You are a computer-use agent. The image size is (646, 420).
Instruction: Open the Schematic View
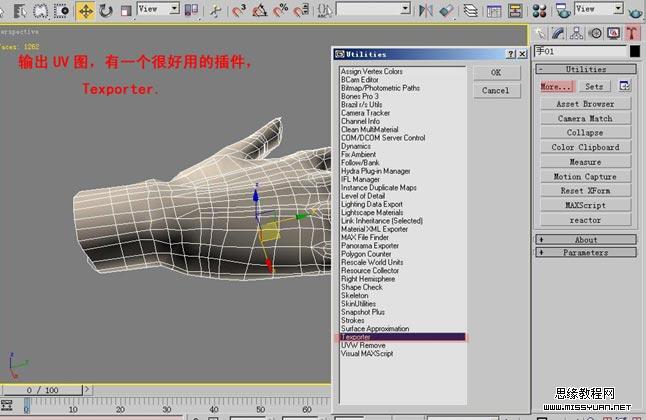pos(515,10)
